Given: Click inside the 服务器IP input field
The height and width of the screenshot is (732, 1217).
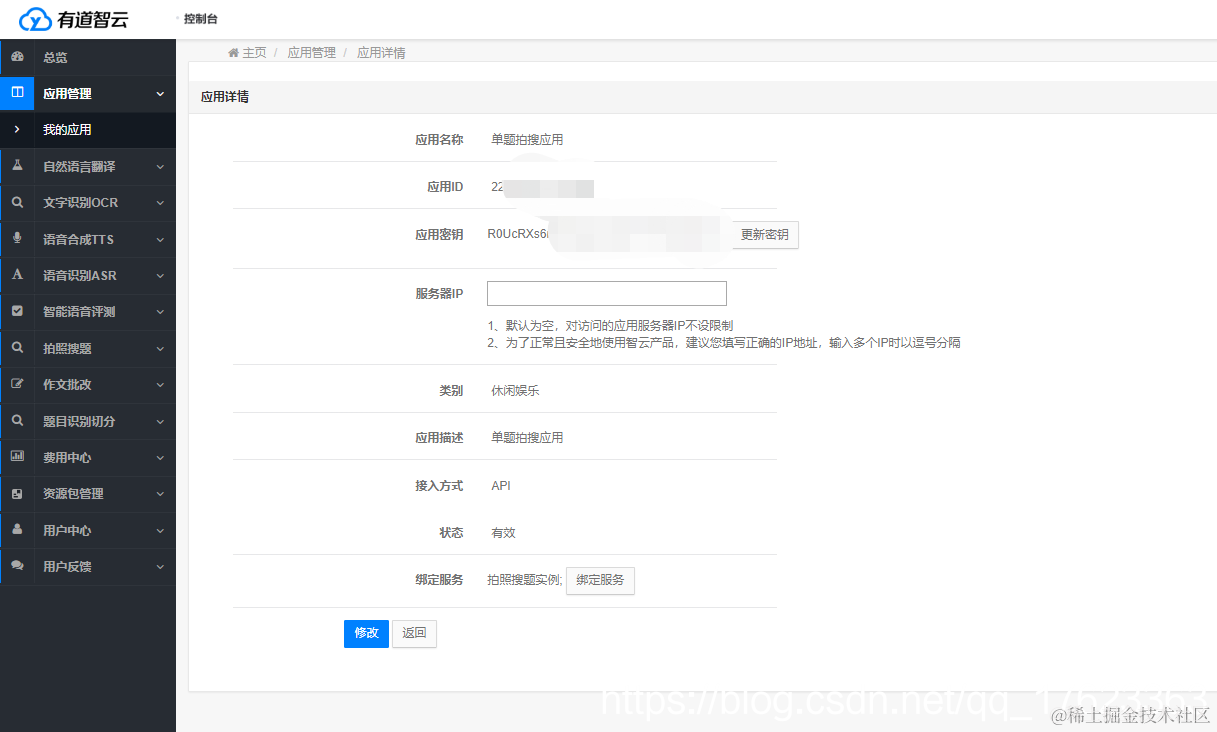Looking at the screenshot, I should pos(606,293).
